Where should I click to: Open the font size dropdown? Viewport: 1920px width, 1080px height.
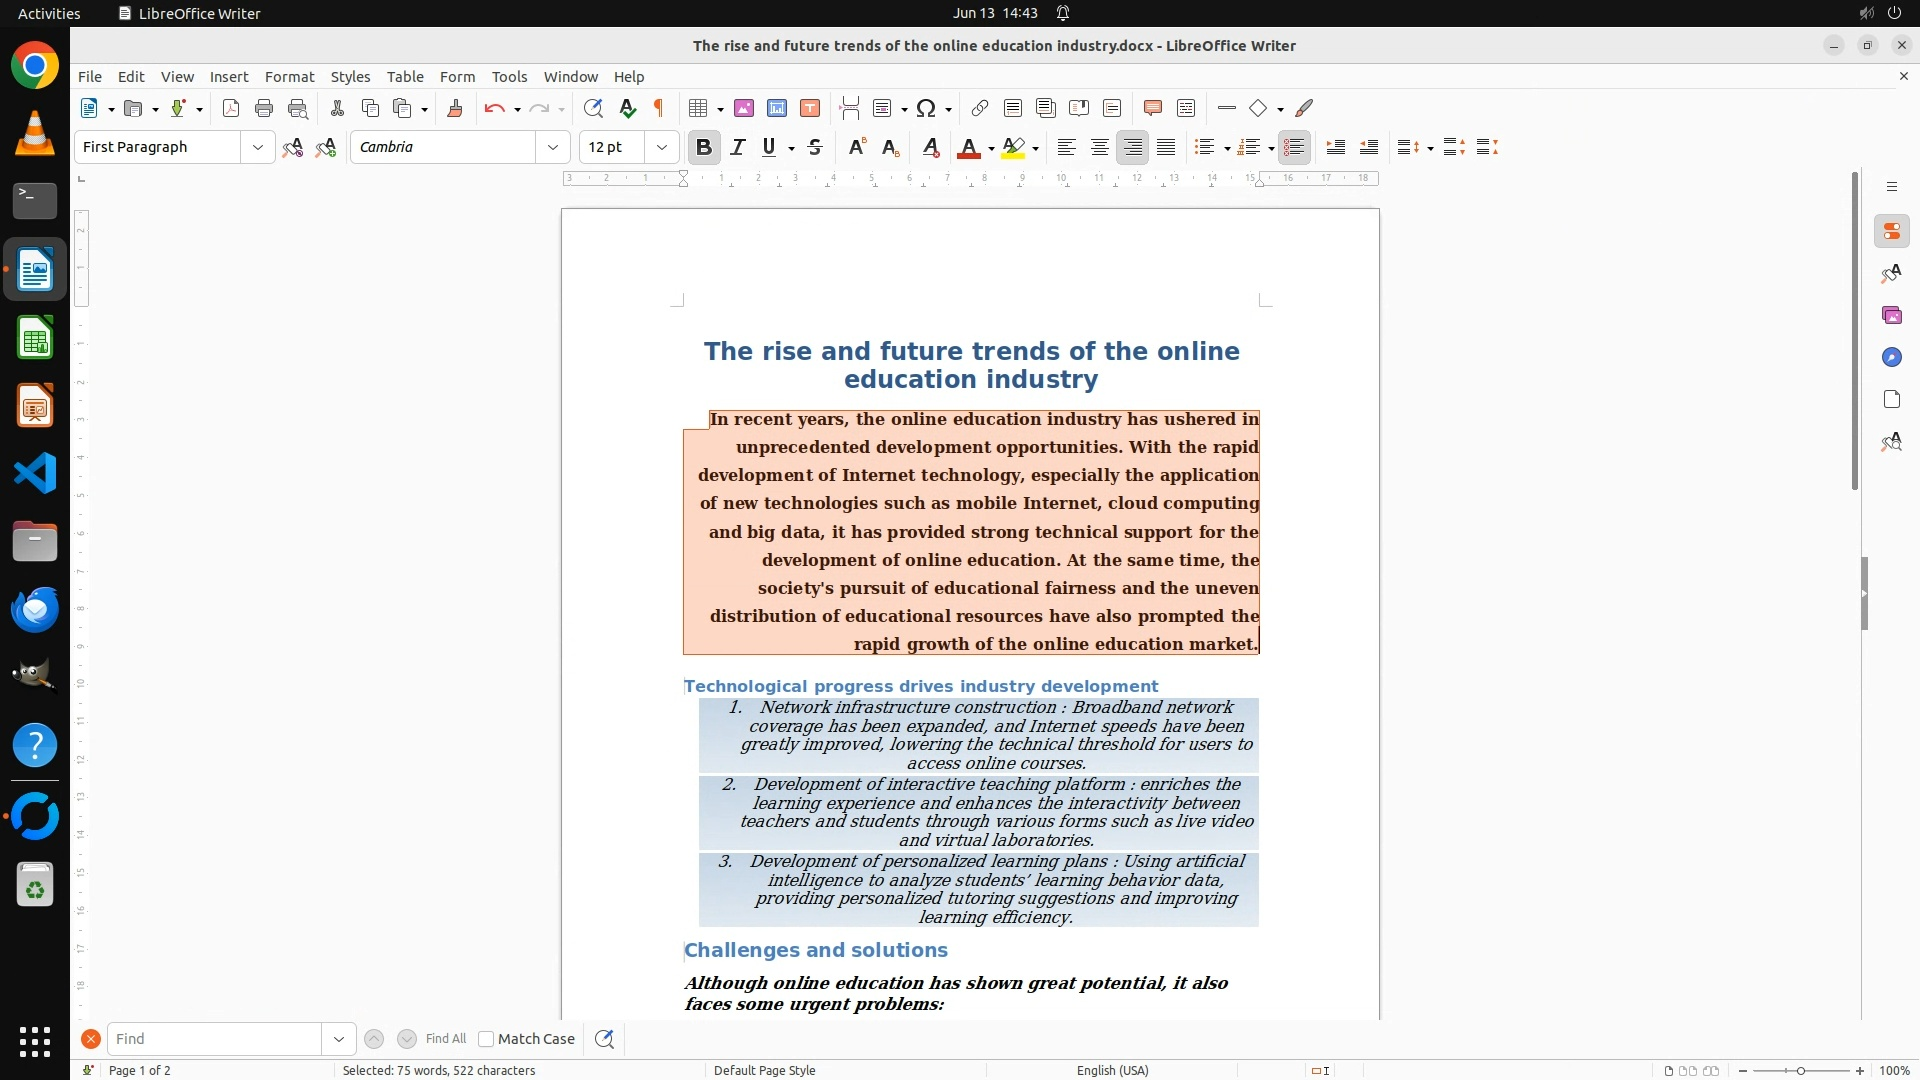662,147
